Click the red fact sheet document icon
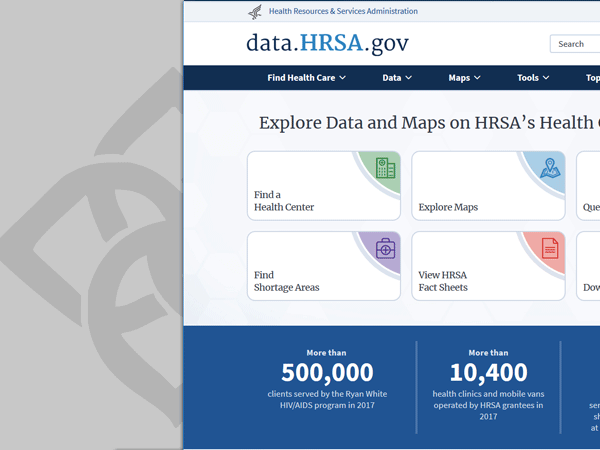This screenshot has height=450, width=600. pos(550,248)
